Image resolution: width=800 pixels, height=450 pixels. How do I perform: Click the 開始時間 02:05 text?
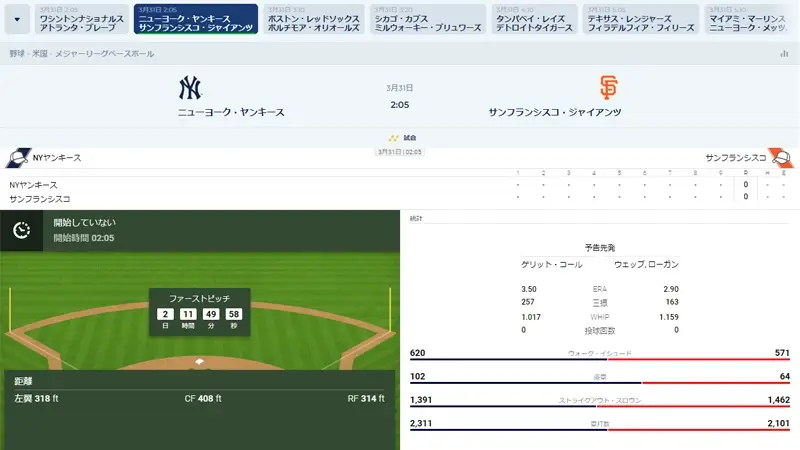(x=84, y=238)
